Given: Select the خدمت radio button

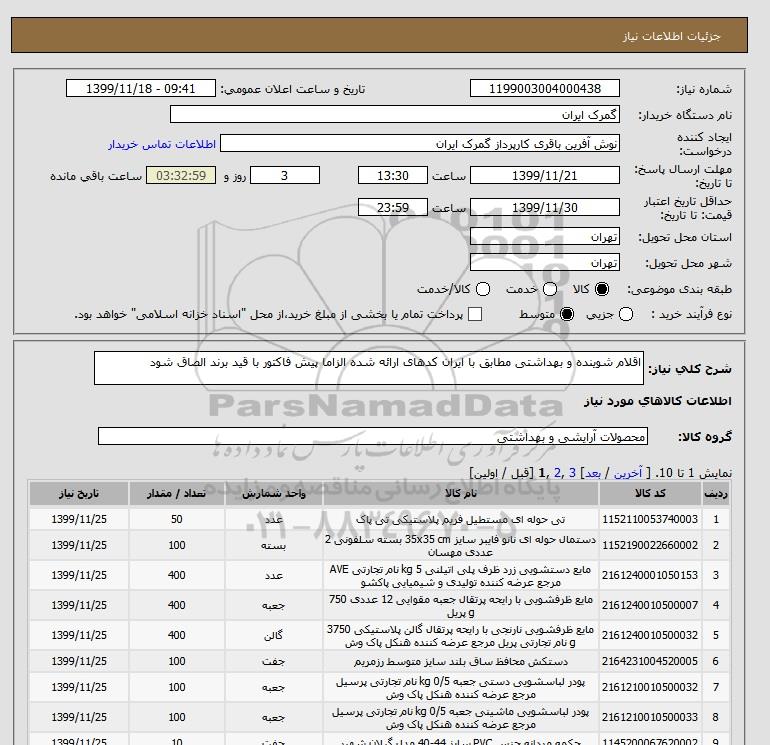Looking at the screenshot, I should [550, 289].
